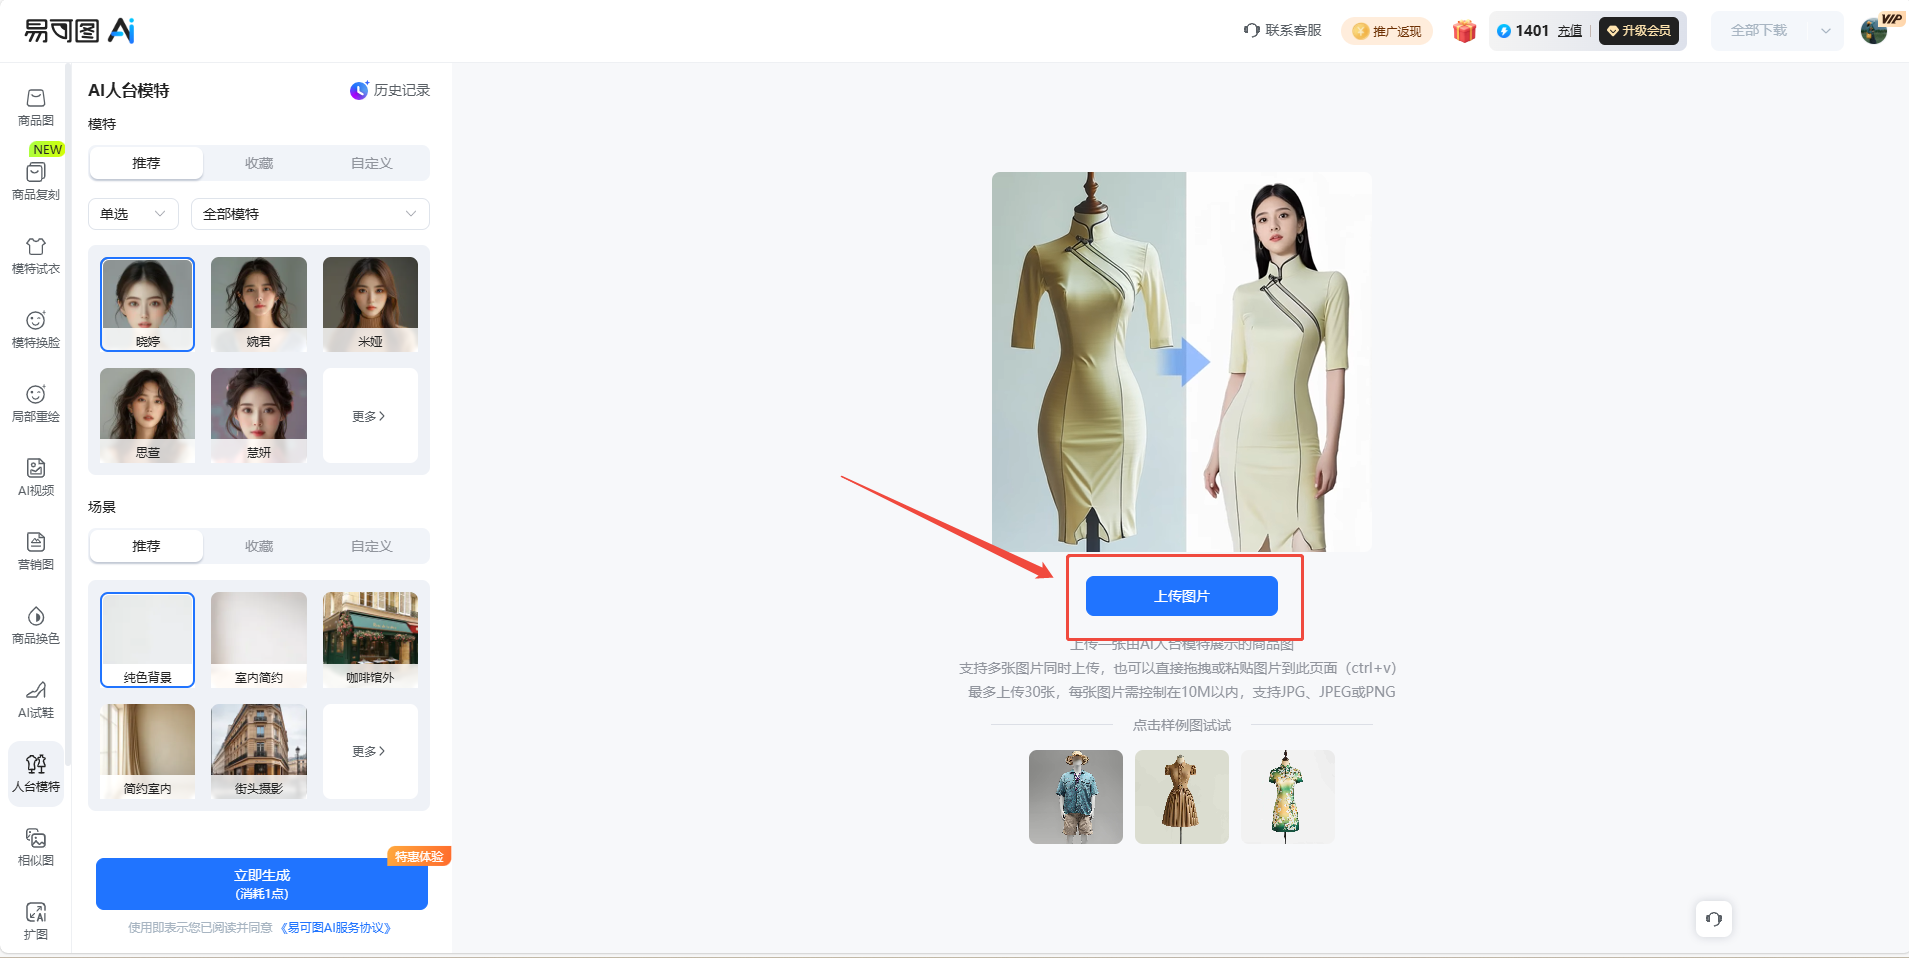This screenshot has height=958, width=1909.
Task: Switch to 收藏 tab under 场景
Action: (259, 546)
